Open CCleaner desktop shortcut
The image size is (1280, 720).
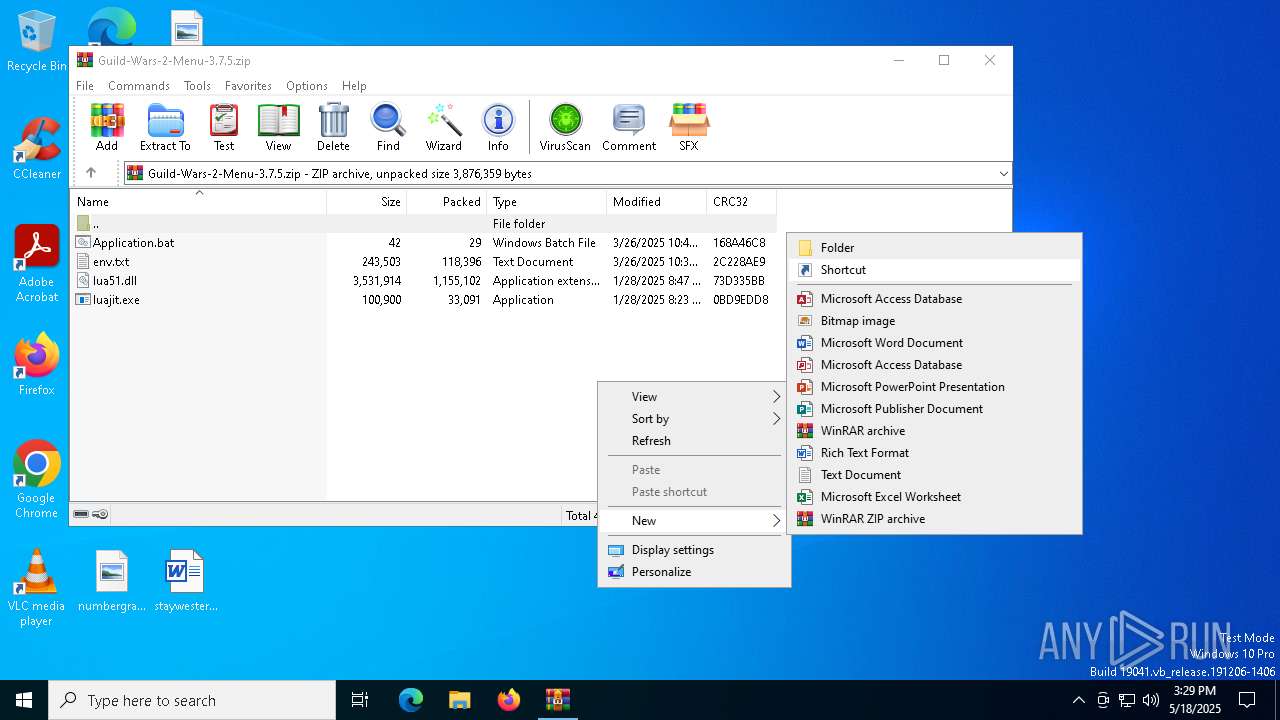(x=37, y=149)
